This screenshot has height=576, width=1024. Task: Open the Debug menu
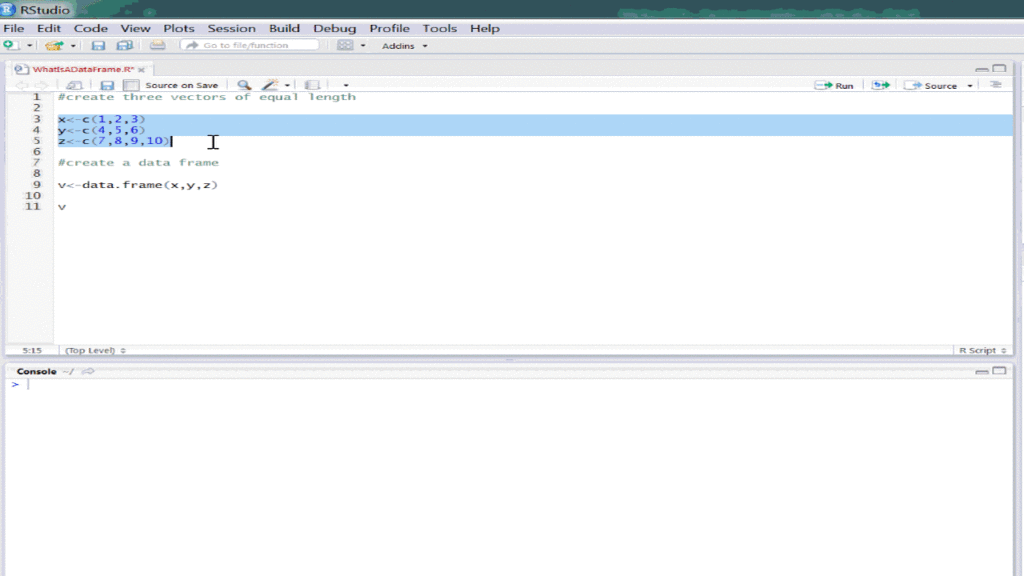pyautogui.click(x=334, y=28)
